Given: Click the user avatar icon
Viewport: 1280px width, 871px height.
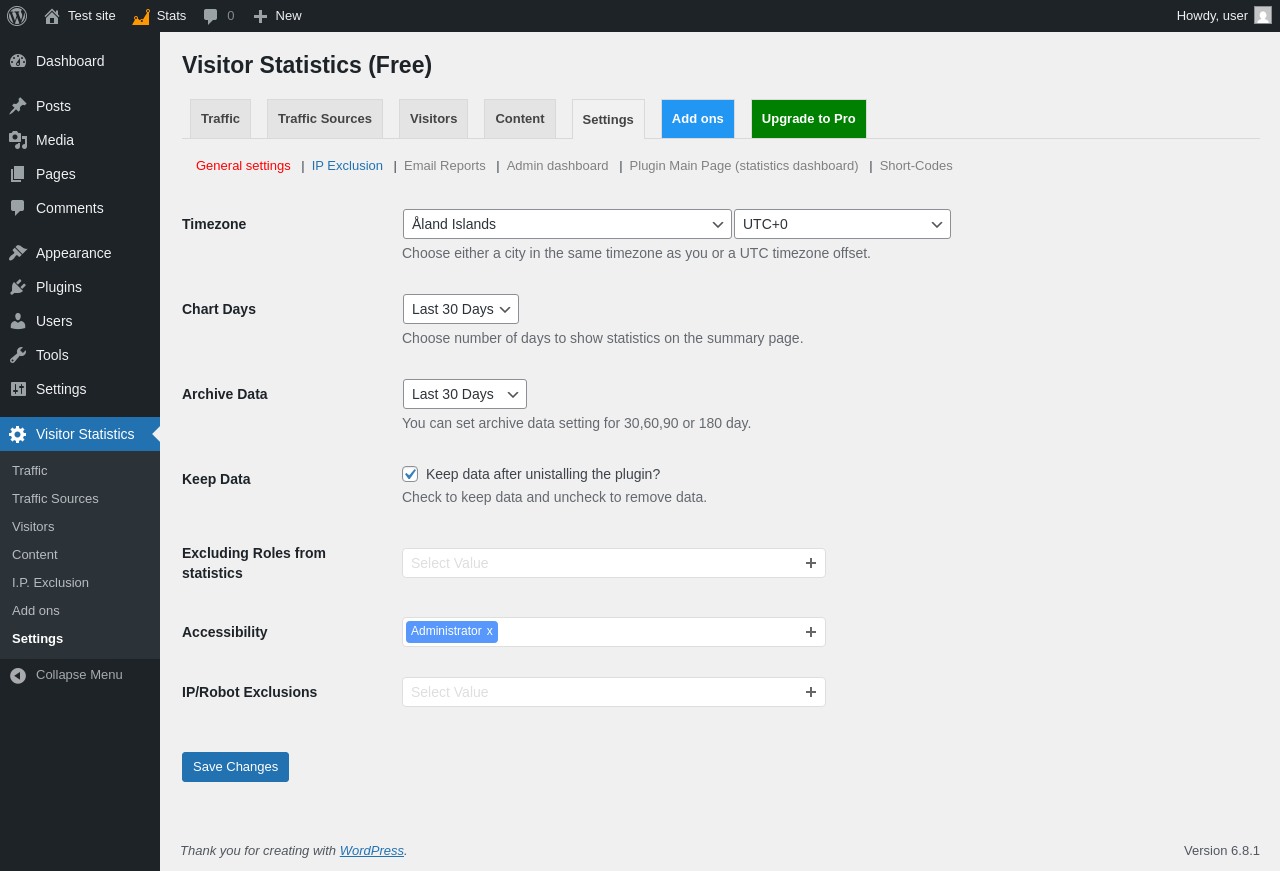Looking at the screenshot, I should pyautogui.click(x=1263, y=15).
